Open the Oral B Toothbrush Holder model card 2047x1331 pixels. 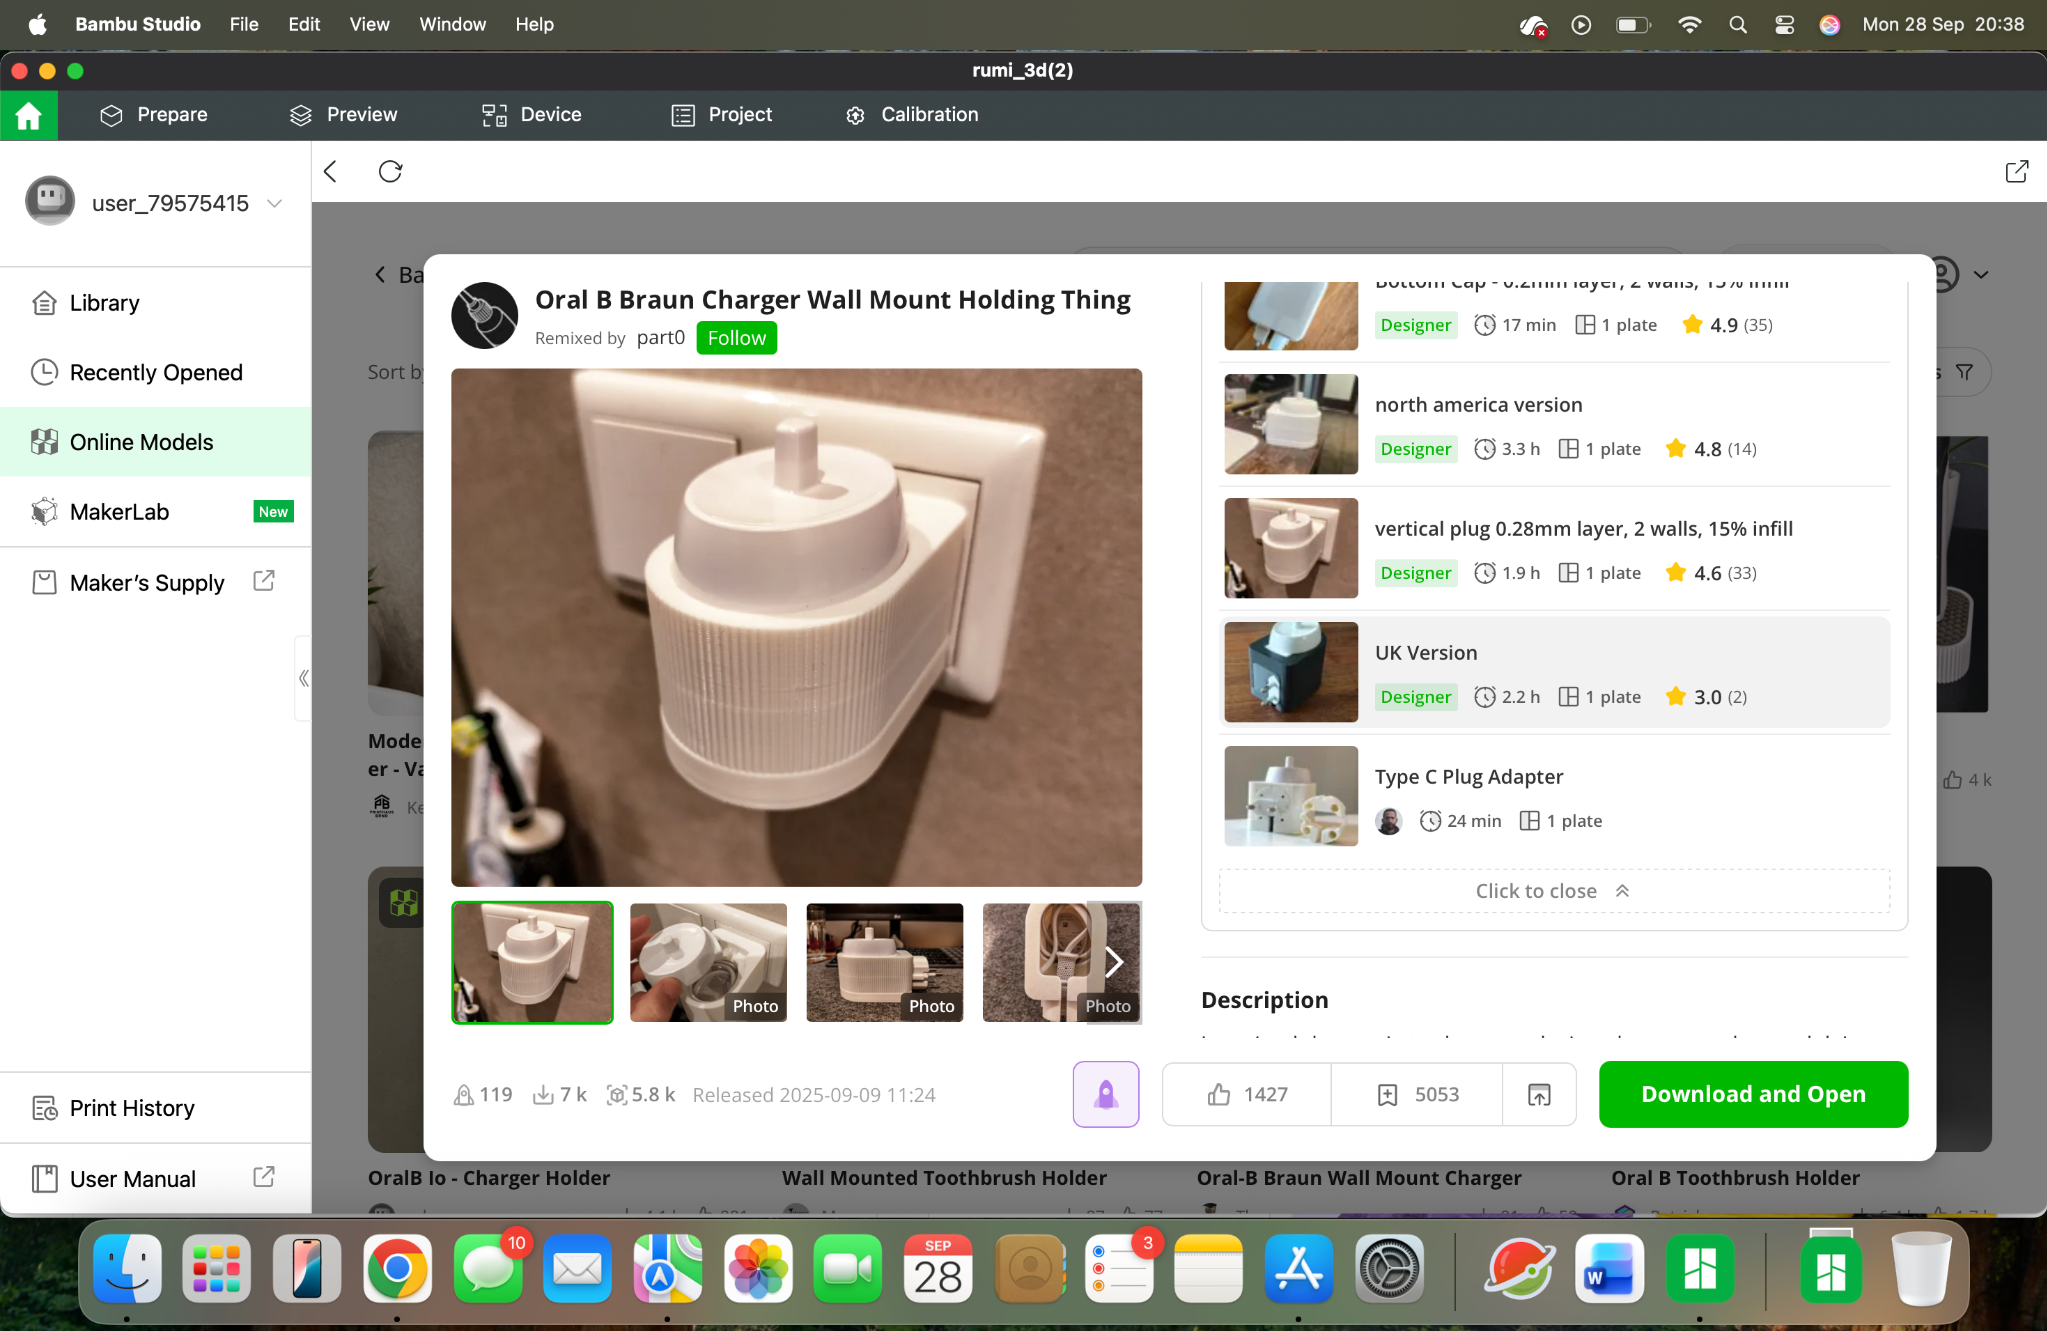point(1735,1178)
